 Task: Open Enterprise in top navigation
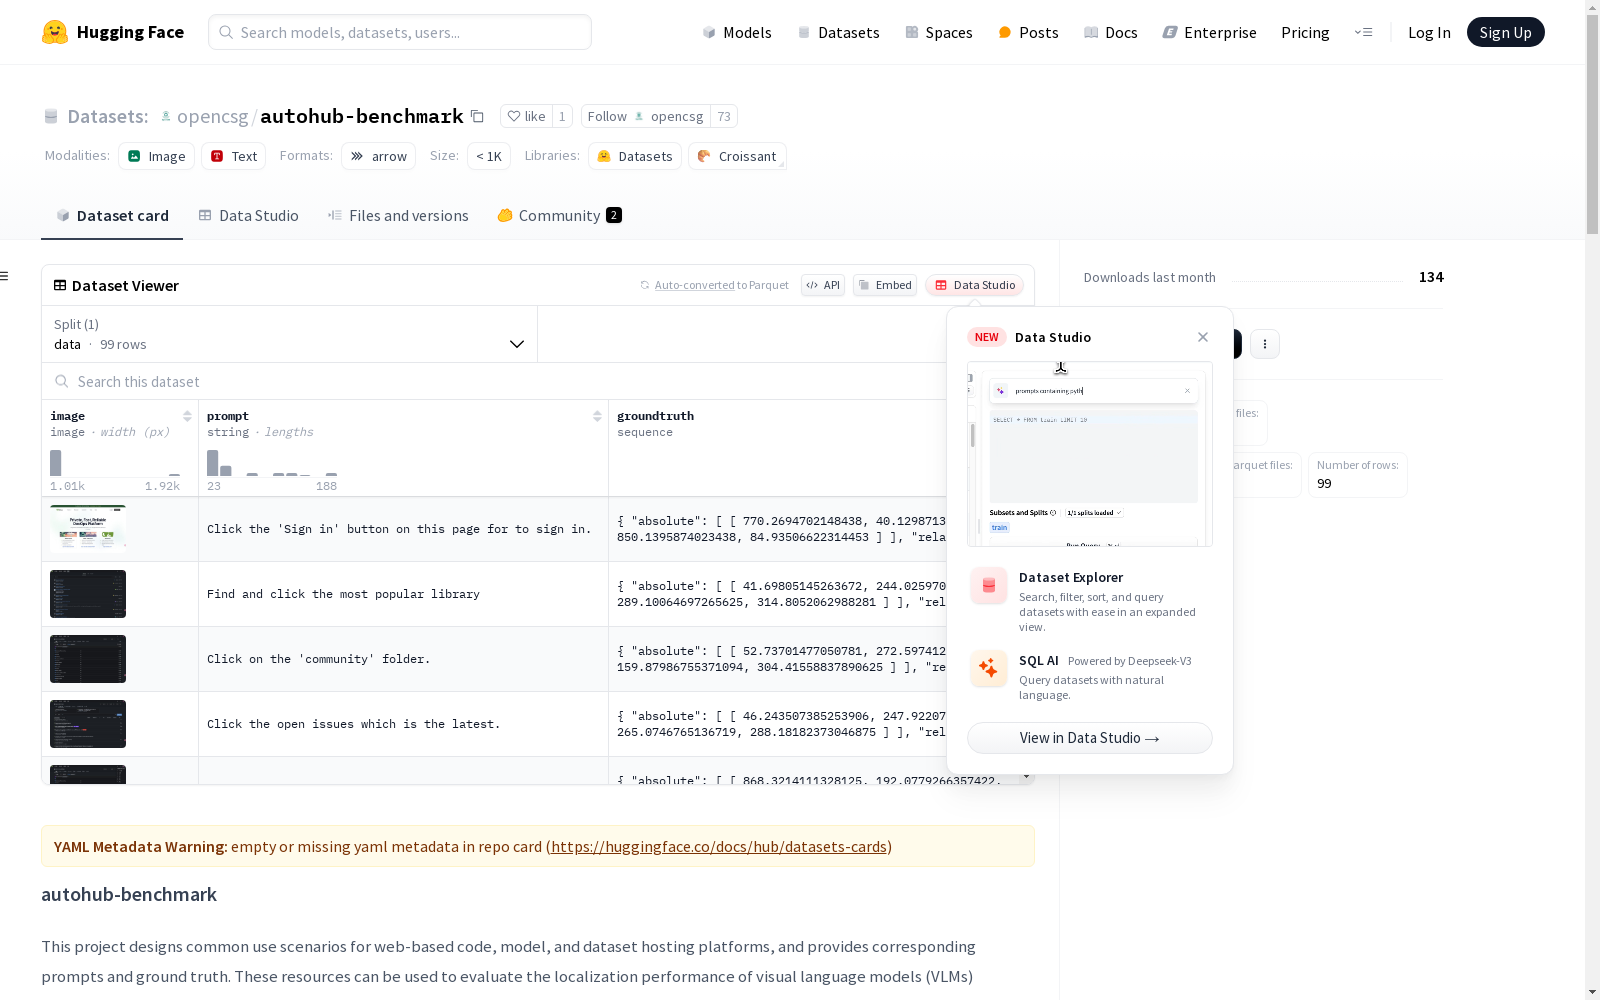(1210, 32)
